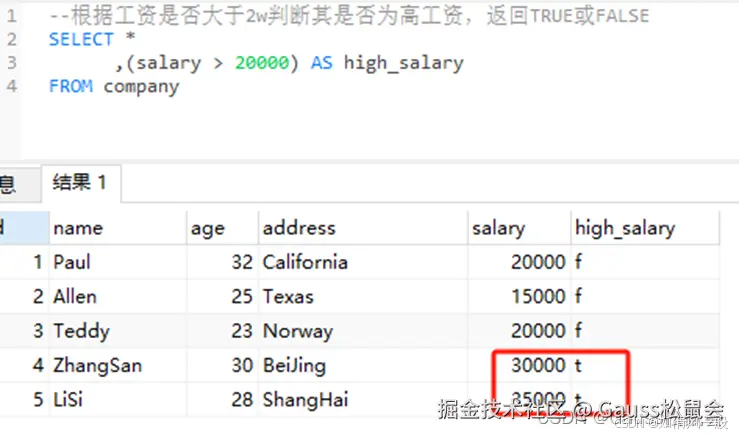The height and width of the screenshot is (436, 739).
Task: Sort by the name column header
Action: (x=118, y=228)
